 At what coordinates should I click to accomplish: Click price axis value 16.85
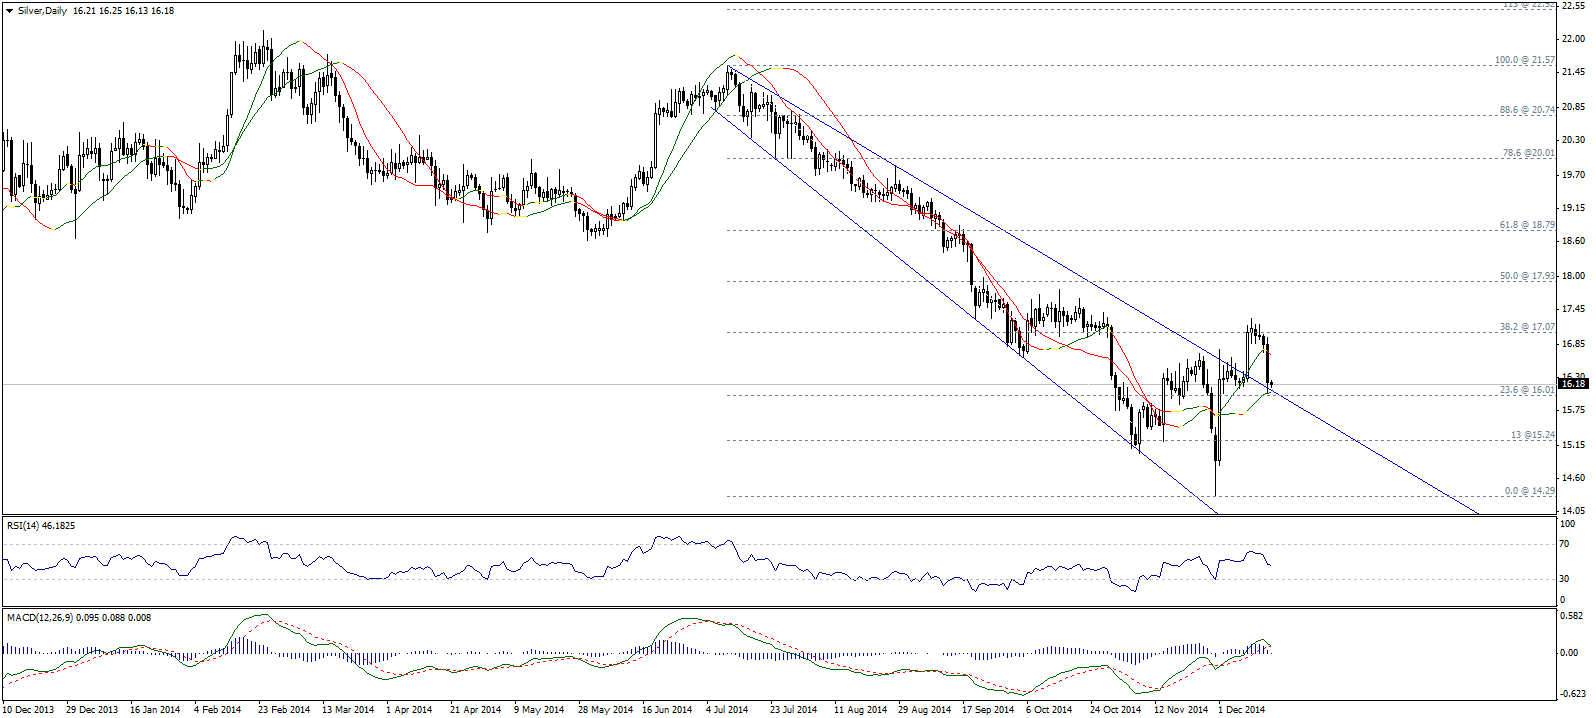[1573, 343]
